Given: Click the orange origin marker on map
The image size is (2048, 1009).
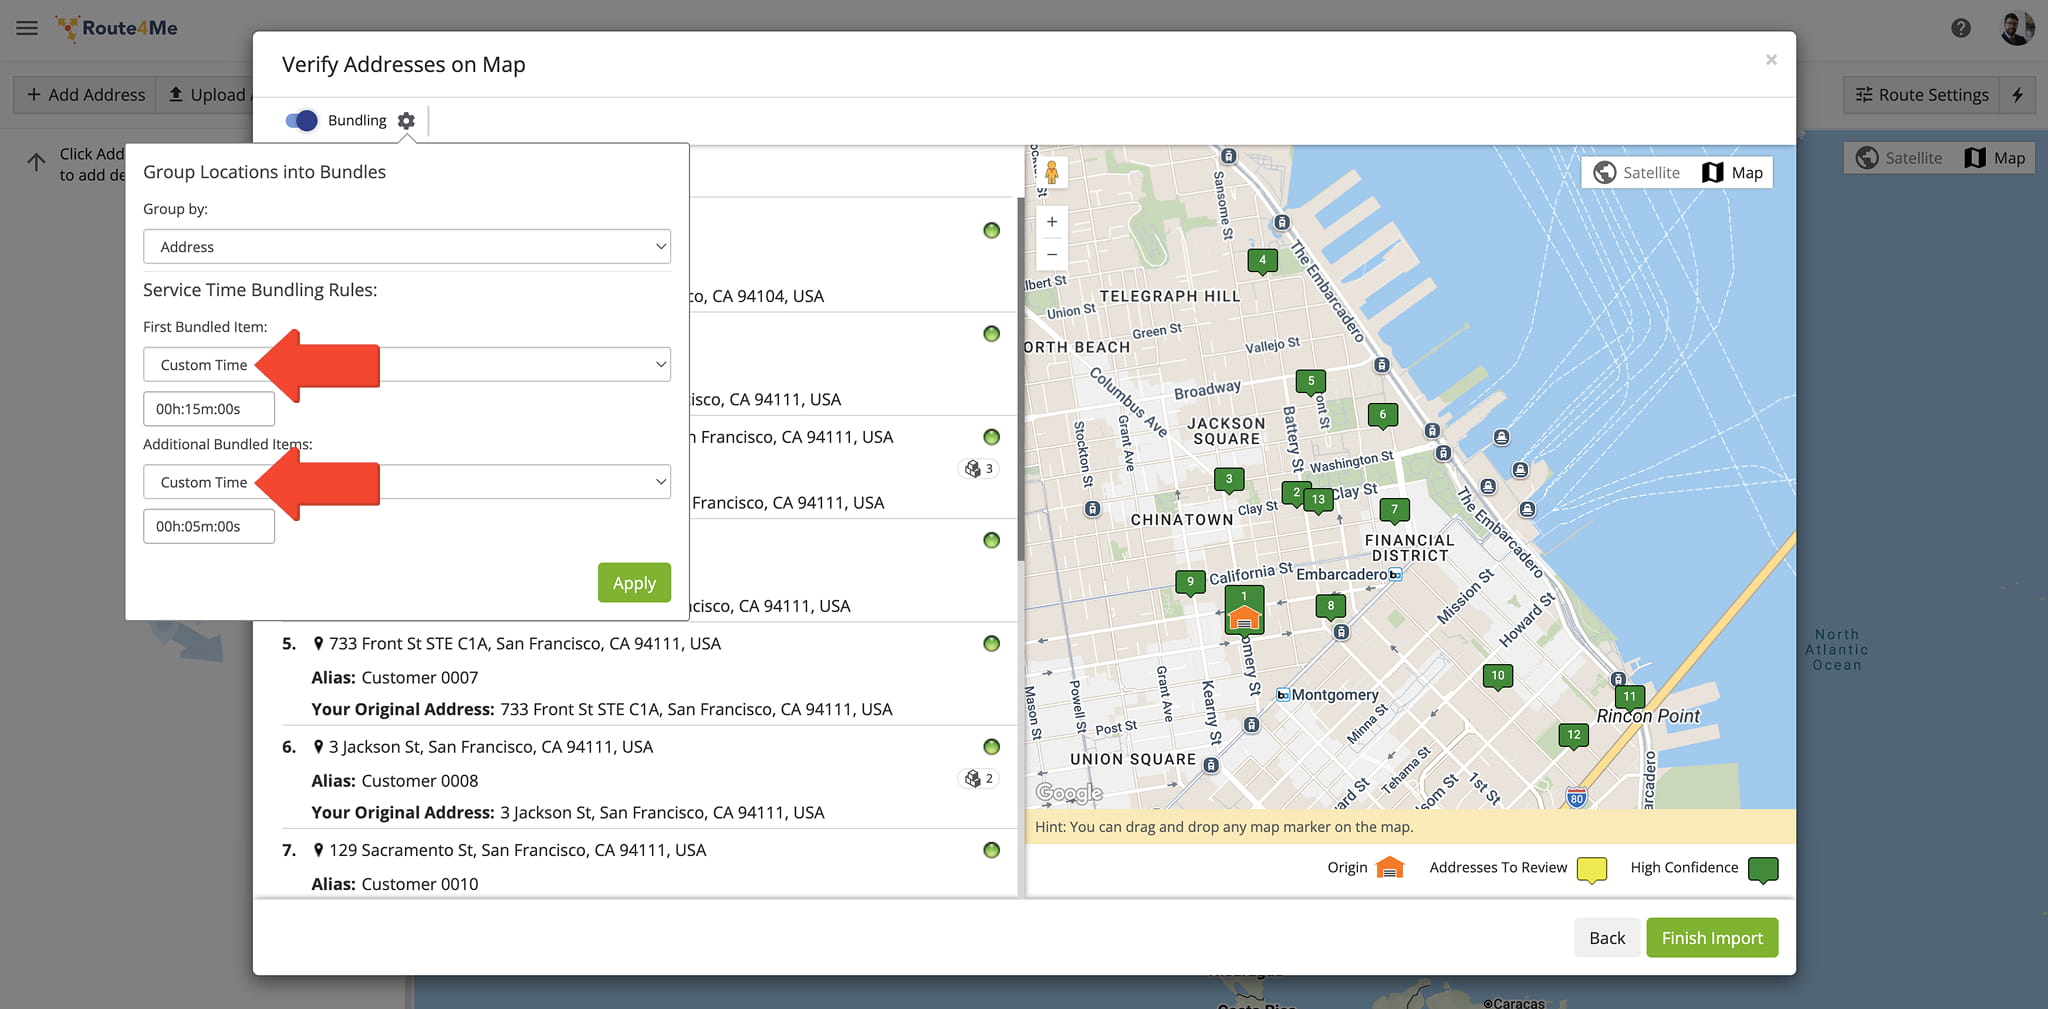Looking at the screenshot, I should (x=1243, y=620).
